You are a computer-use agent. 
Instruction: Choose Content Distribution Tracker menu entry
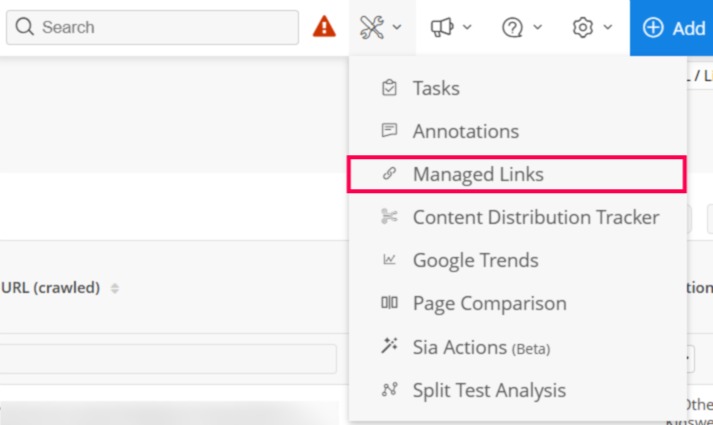(535, 217)
